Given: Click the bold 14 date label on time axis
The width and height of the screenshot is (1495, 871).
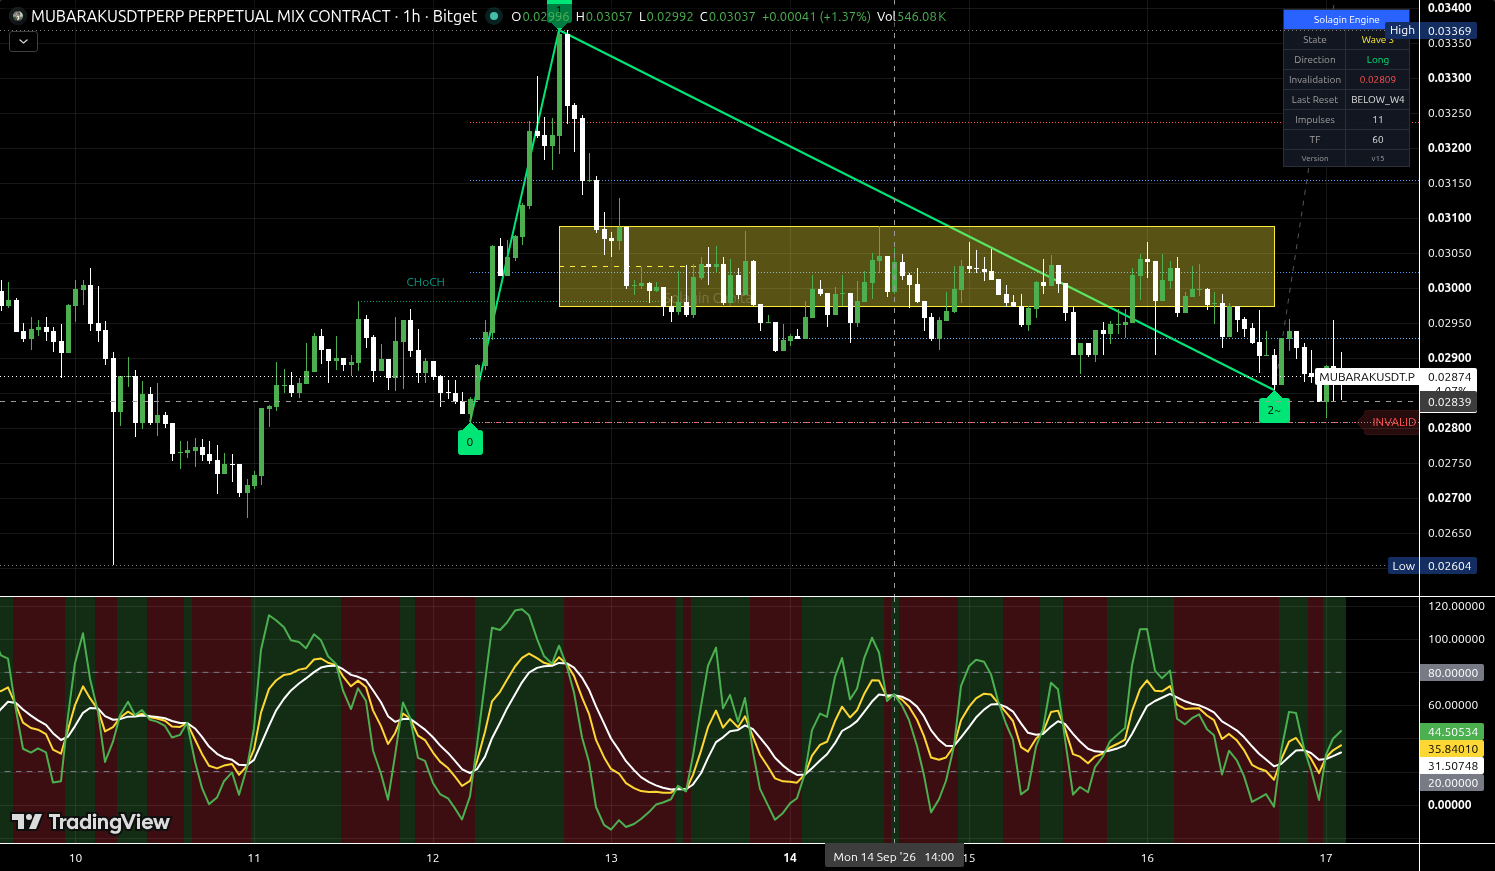Looking at the screenshot, I should 790,858.
